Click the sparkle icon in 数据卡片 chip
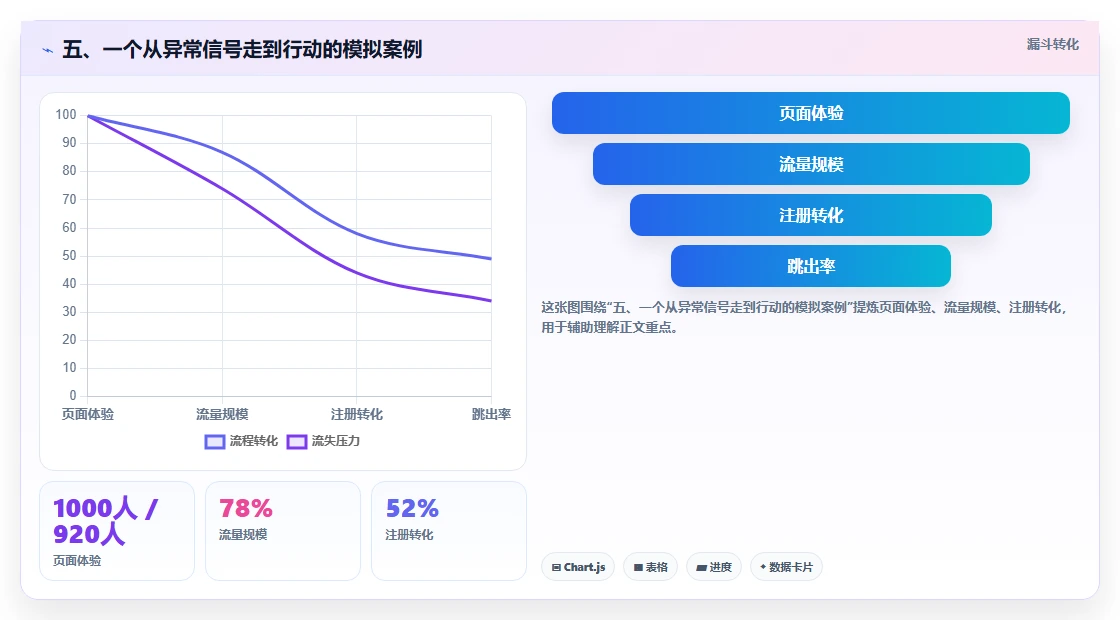 coord(763,567)
